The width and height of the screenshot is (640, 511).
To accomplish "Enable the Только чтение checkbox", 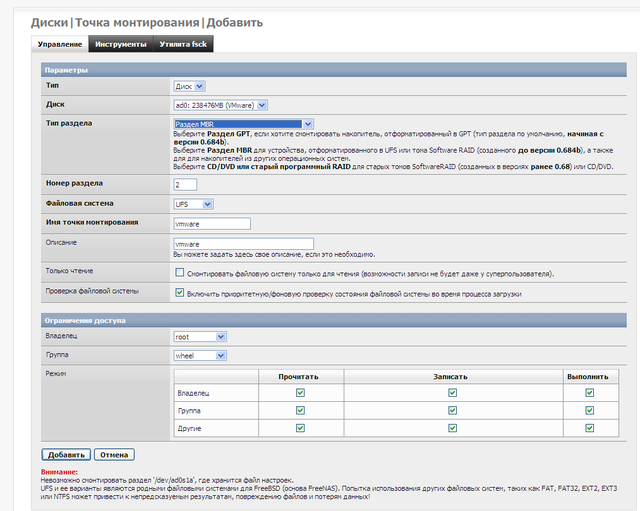I will [x=179, y=272].
